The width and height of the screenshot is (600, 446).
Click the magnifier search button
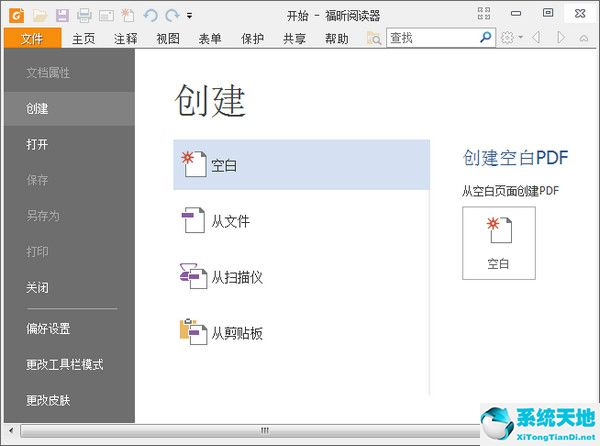pyautogui.click(x=486, y=37)
